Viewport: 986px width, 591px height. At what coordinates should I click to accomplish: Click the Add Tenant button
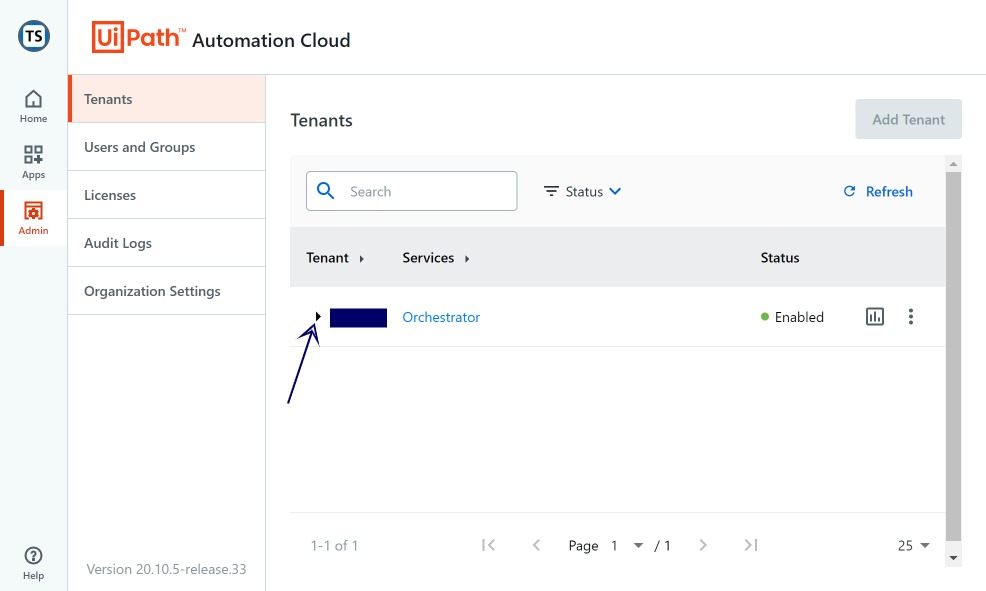pyautogui.click(x=908, y=119)
